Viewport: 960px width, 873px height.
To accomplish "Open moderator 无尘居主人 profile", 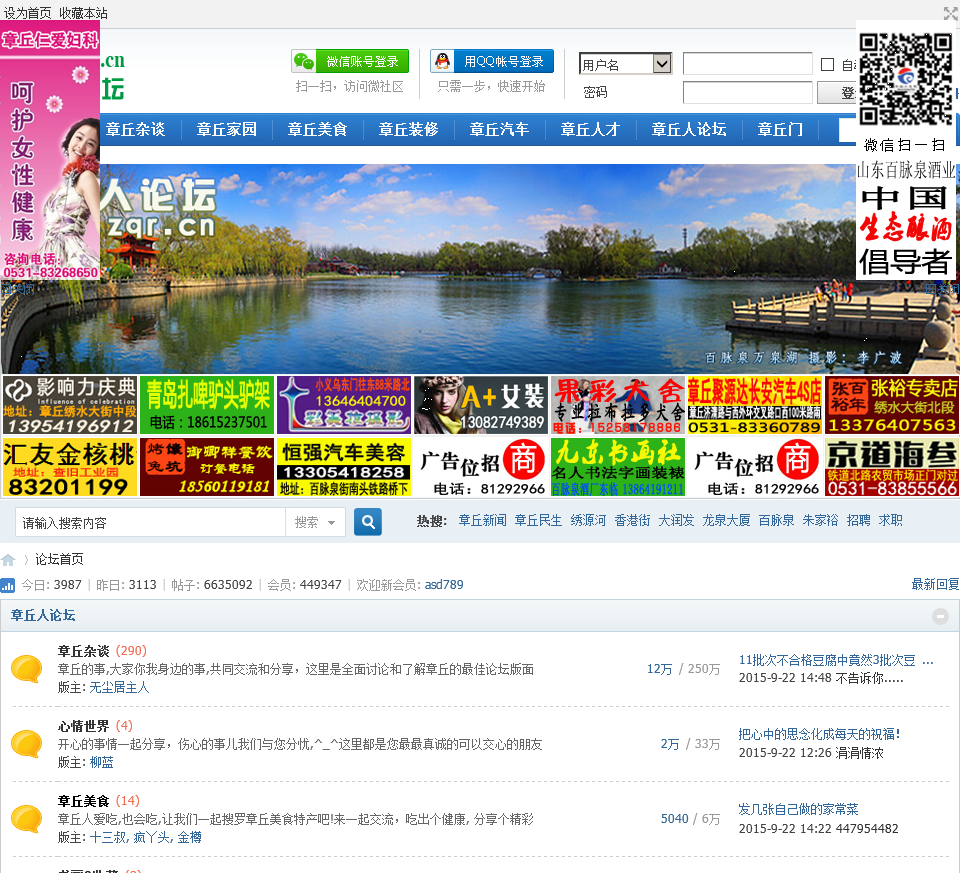I will click(x=119, y=688).
